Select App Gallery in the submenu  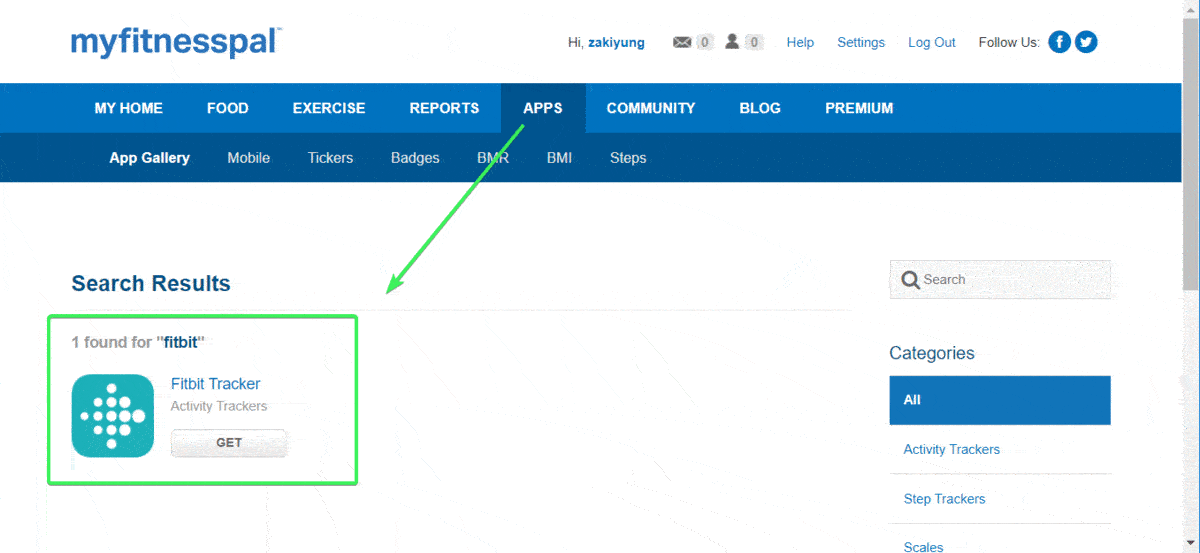149,158
